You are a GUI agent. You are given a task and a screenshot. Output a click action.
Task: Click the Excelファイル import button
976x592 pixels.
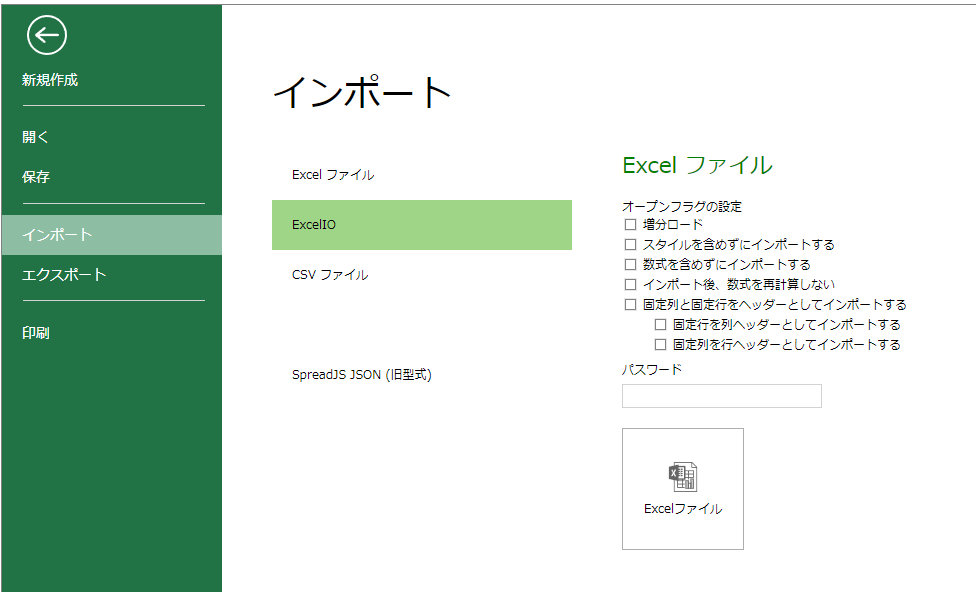(x=683, y=489)
